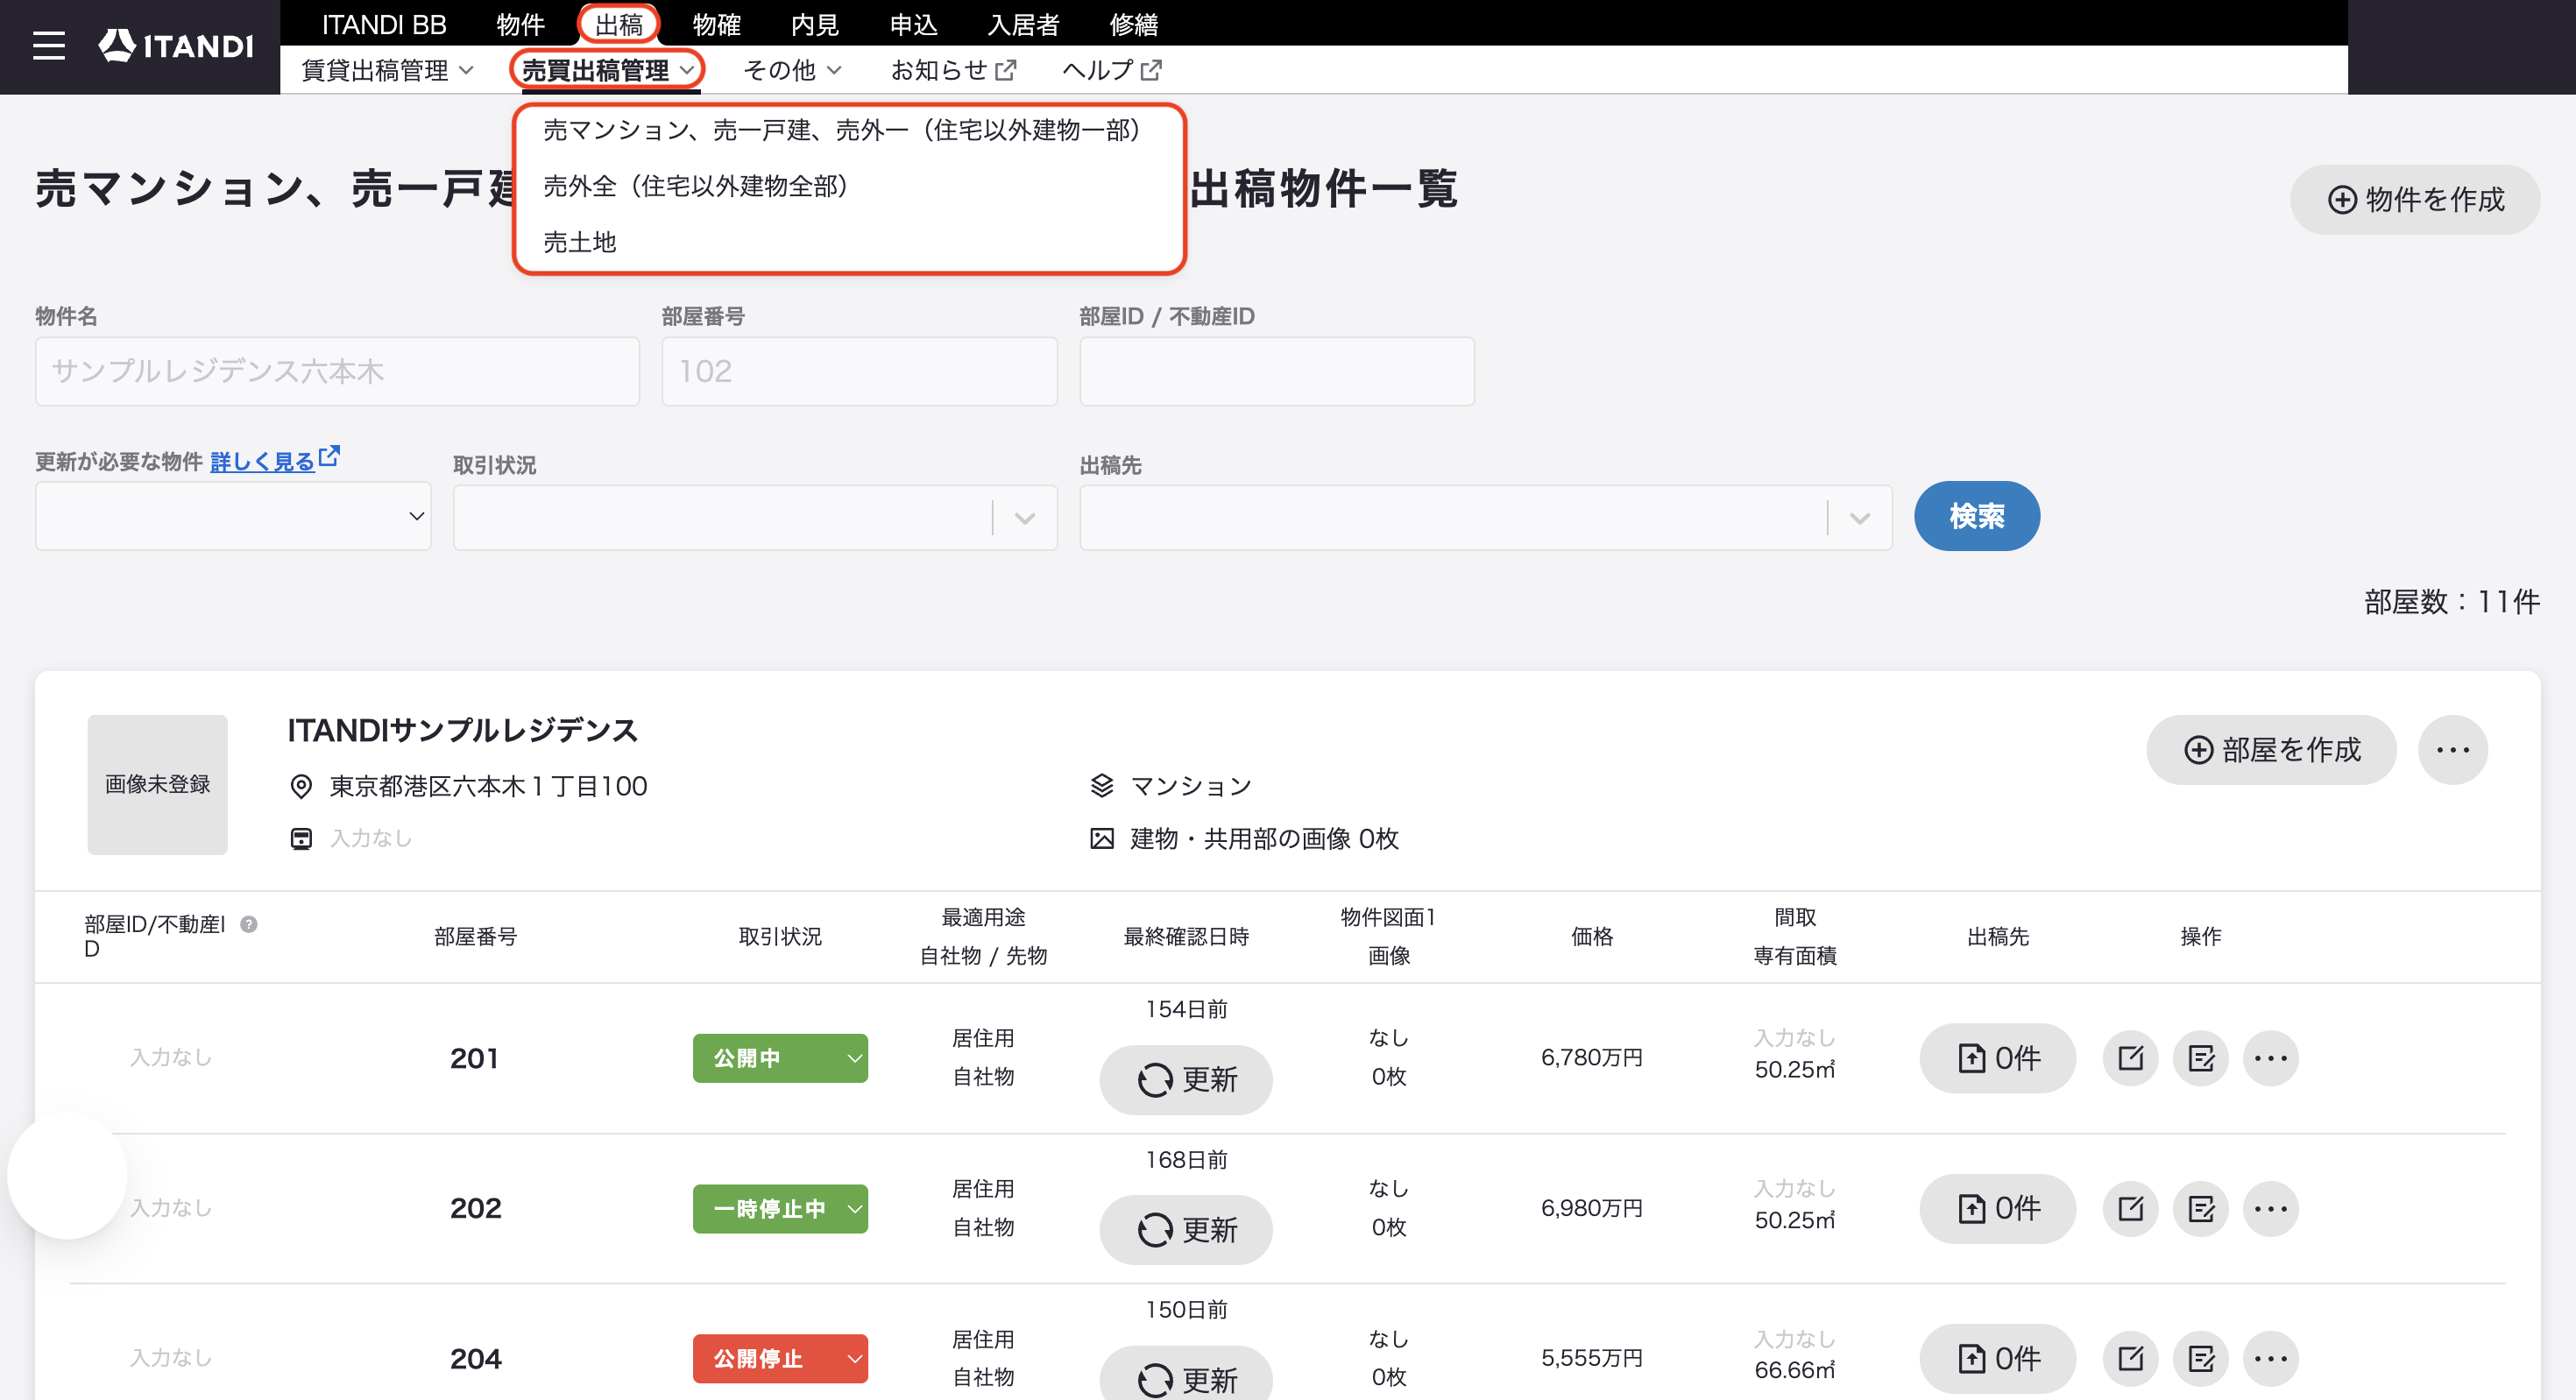Open more options for room 201

pyautogui.click(x=2270, y=1058)
